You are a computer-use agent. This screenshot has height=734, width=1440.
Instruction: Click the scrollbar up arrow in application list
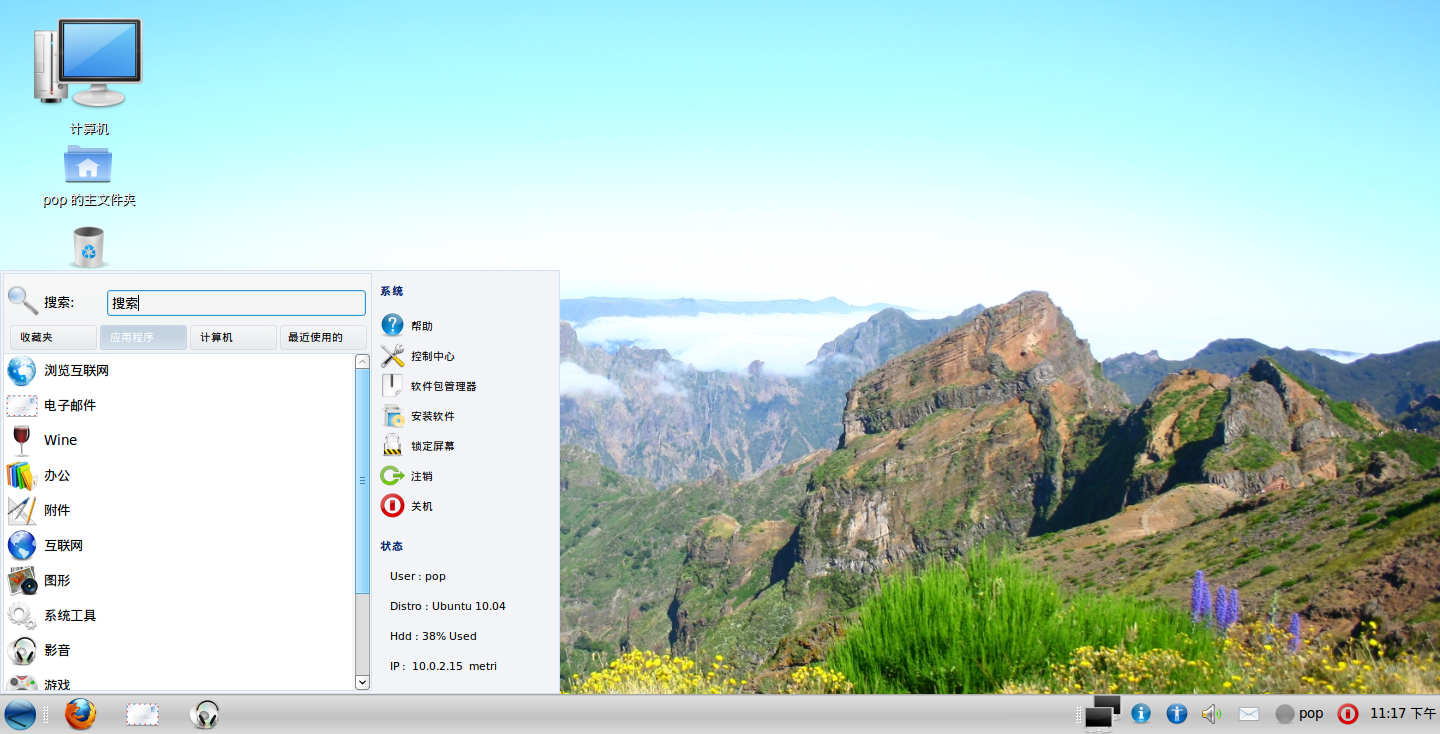point(362,362)
